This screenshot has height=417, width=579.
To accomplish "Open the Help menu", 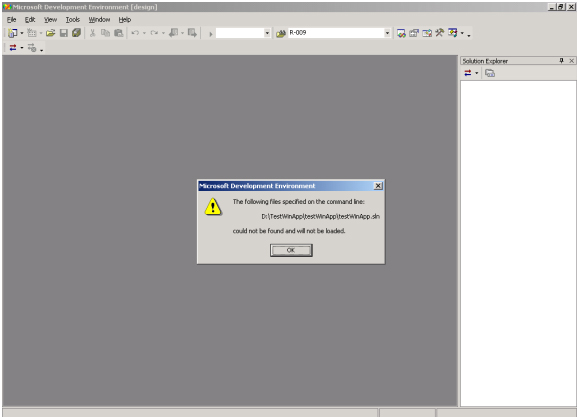I will 124,20.
